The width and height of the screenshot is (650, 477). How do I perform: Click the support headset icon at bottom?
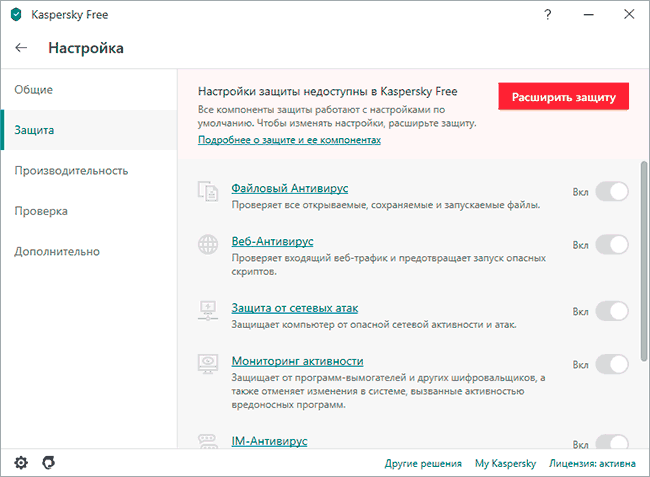[49, 462]
